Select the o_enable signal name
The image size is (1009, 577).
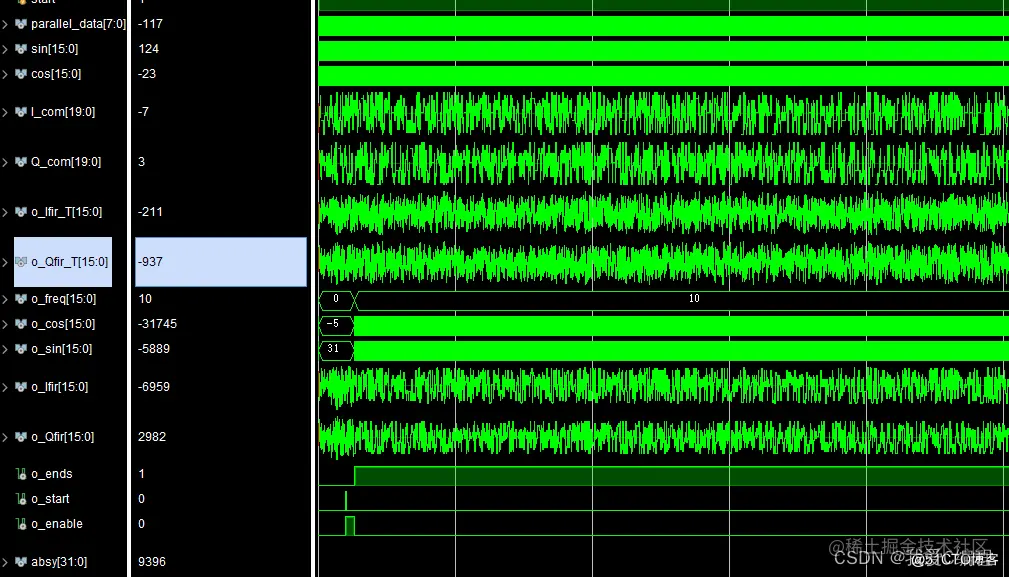click(57, 524)
